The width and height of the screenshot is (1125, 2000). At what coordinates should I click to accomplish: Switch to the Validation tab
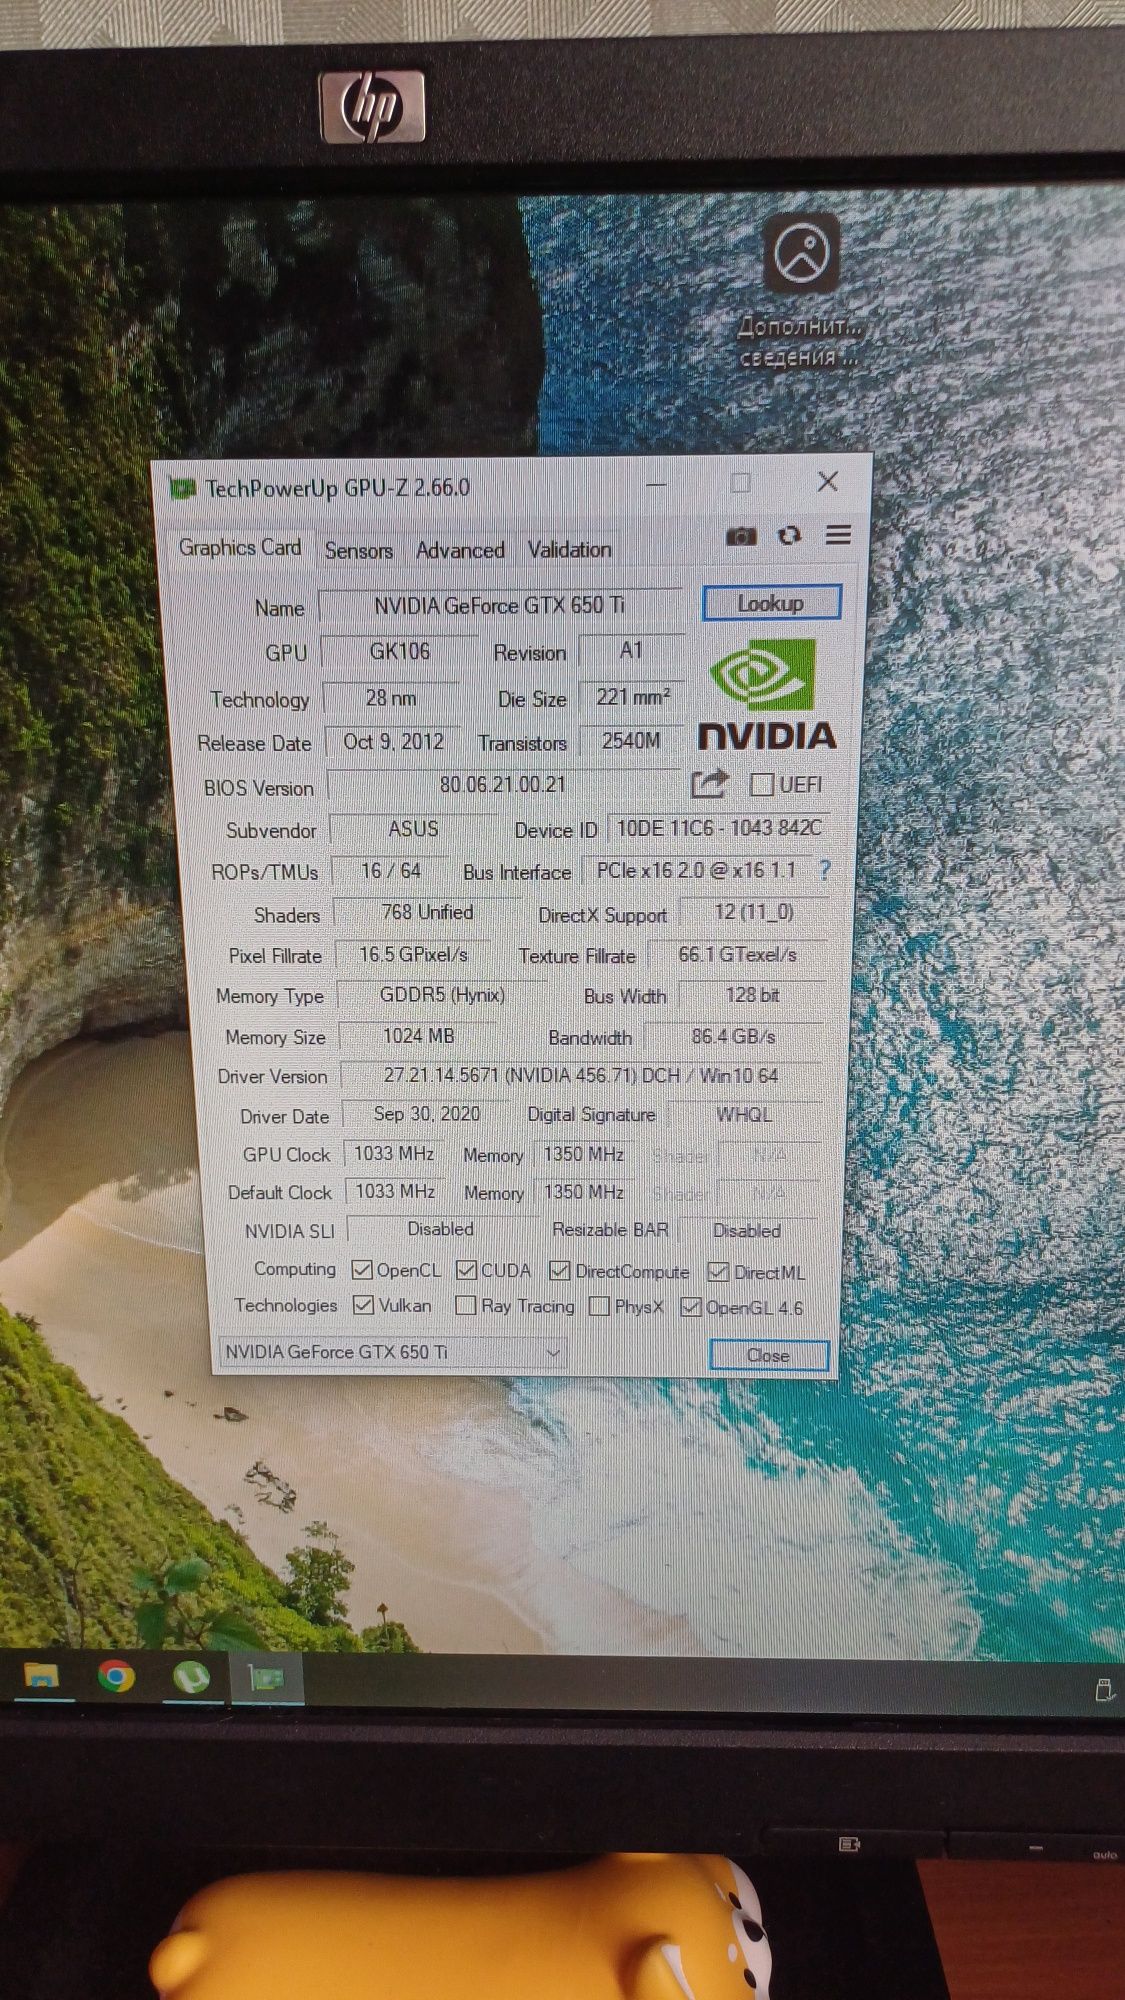[569, 549]
